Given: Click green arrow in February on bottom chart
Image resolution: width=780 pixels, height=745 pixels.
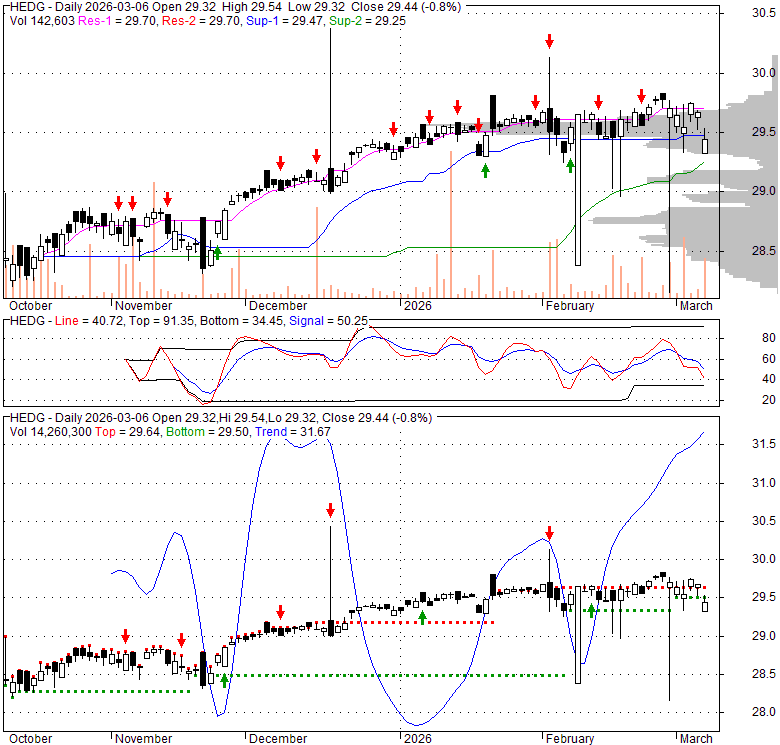Looking at the screenshot, I should (591, 610).
